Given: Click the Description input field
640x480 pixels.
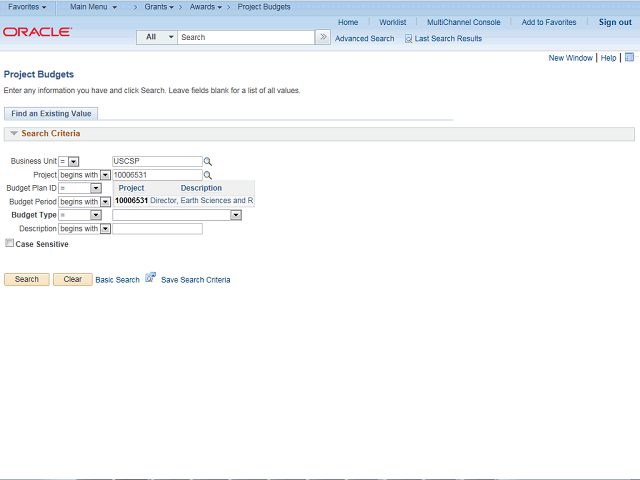Looking at the screenshot, I should click(x=157, y=229).
